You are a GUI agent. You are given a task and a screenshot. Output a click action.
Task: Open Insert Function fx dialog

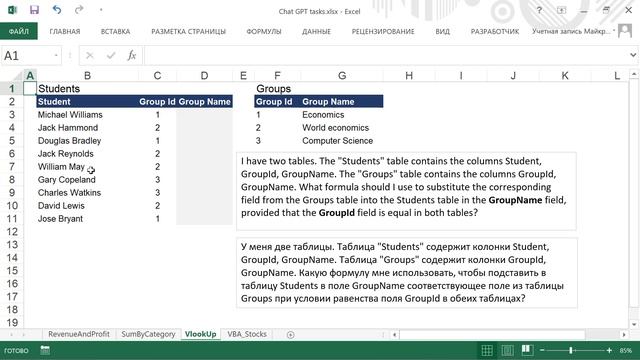pos(131,56)
